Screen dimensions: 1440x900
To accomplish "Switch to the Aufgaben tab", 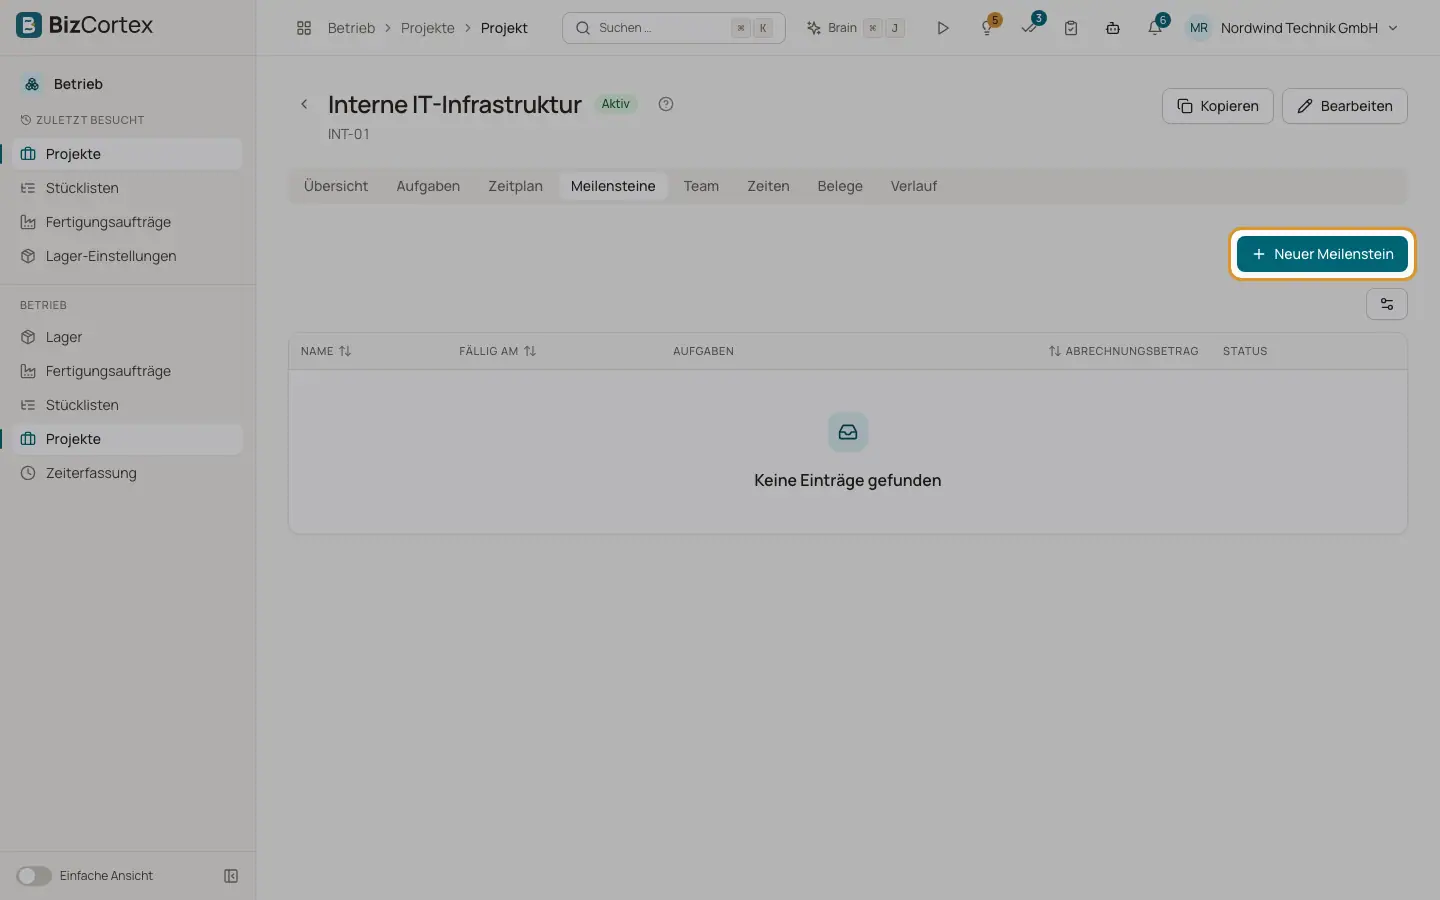I will click(428, 186).
